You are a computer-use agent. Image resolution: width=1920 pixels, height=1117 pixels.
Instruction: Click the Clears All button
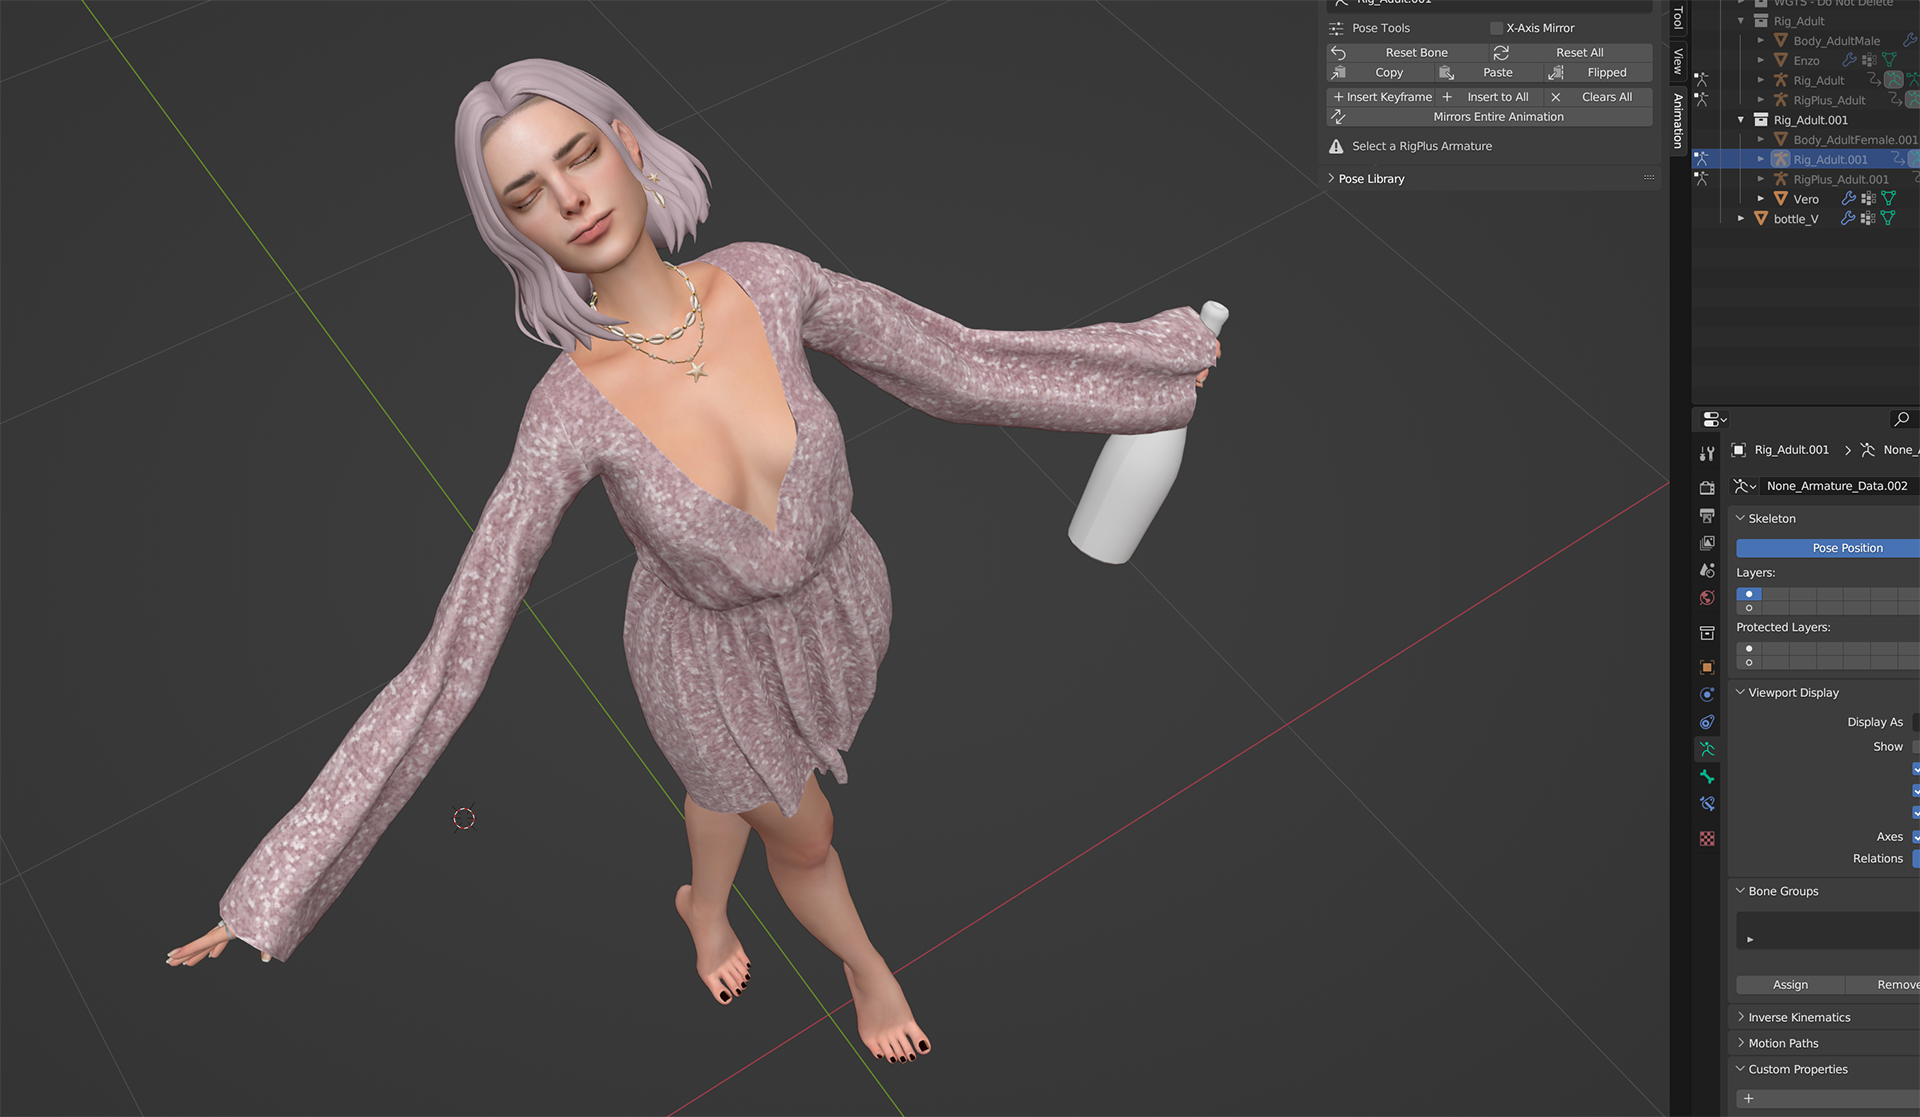tap(1598, 97)
